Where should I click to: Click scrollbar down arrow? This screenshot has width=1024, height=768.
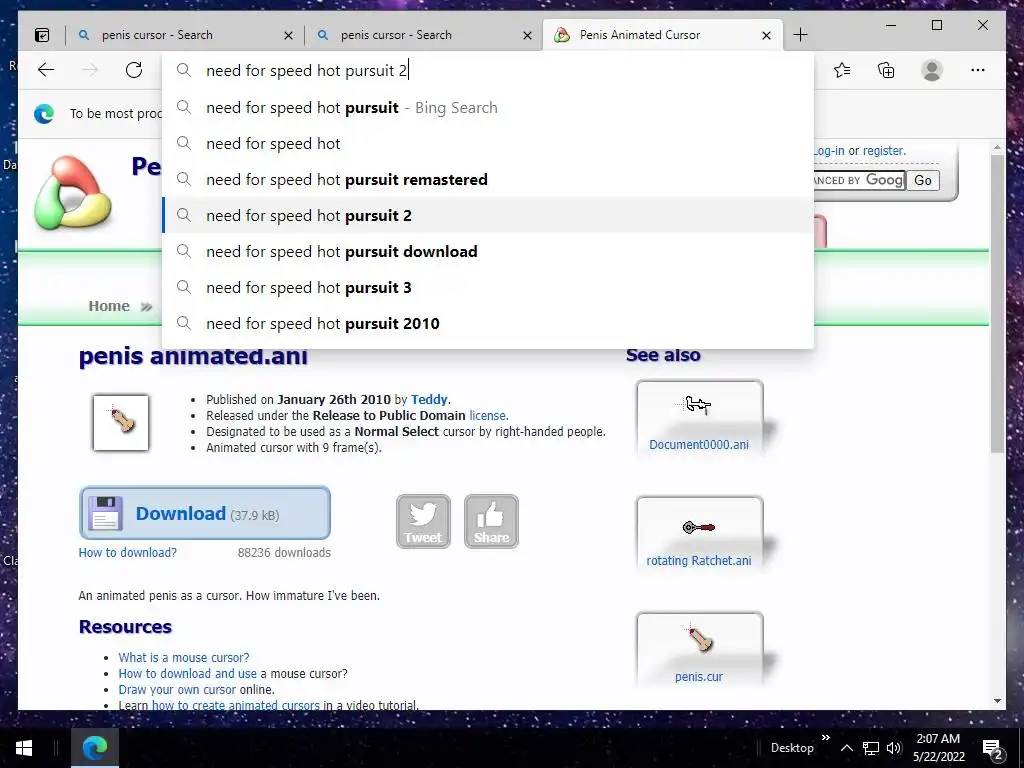click(997, 701)
